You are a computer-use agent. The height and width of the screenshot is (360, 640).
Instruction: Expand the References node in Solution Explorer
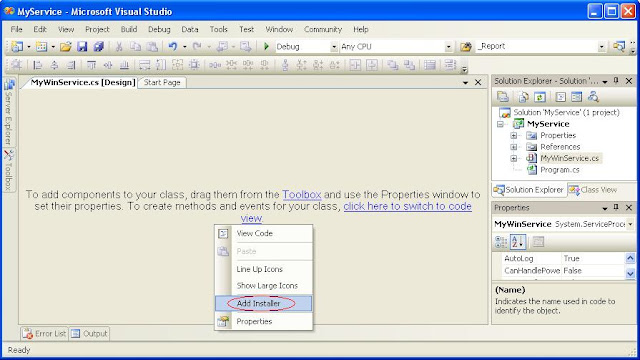pos(513,147)
